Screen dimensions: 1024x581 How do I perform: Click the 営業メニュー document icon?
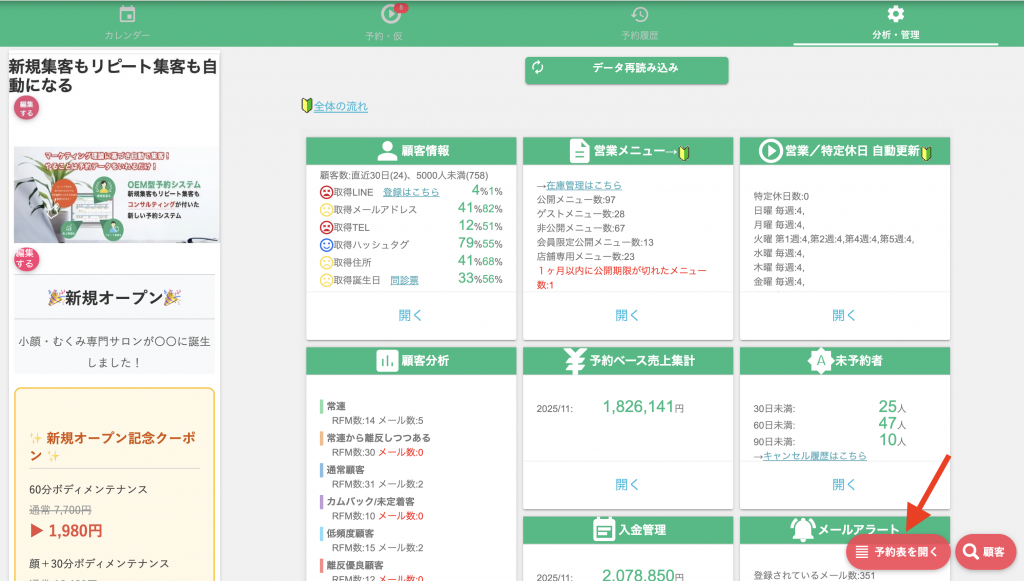(579, 151)
